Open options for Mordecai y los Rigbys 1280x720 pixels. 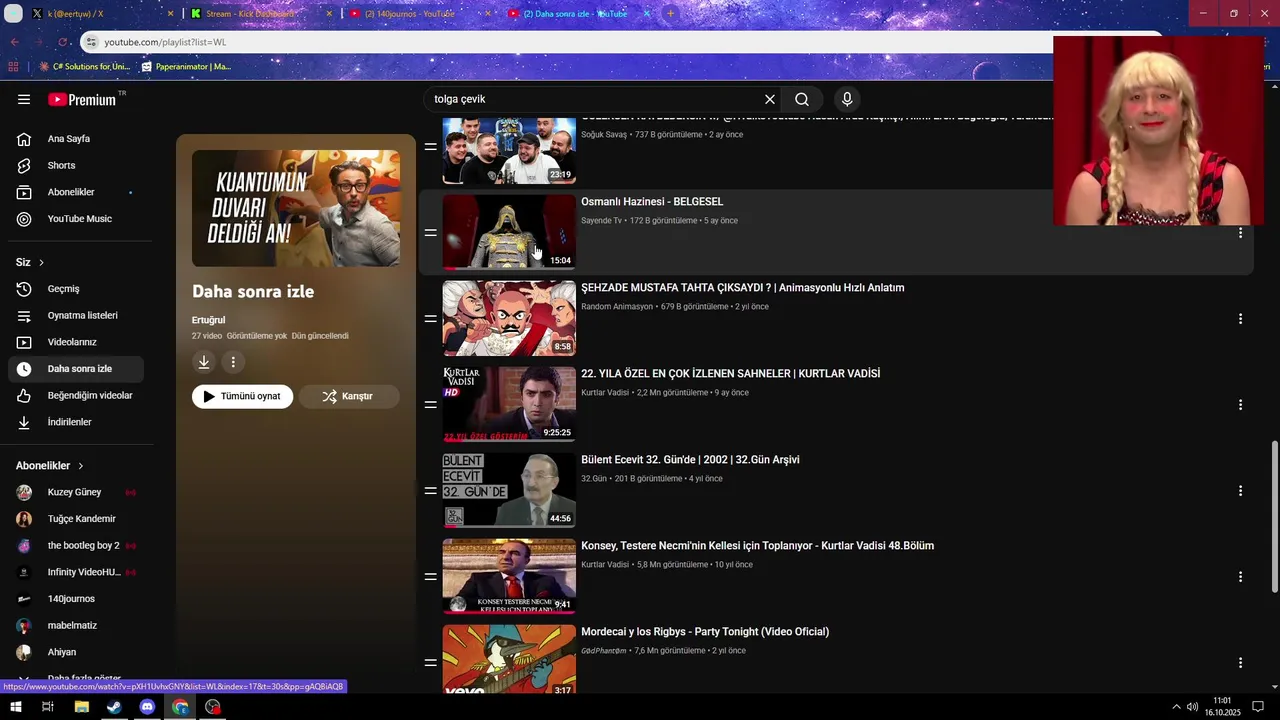click(1240, 662)
